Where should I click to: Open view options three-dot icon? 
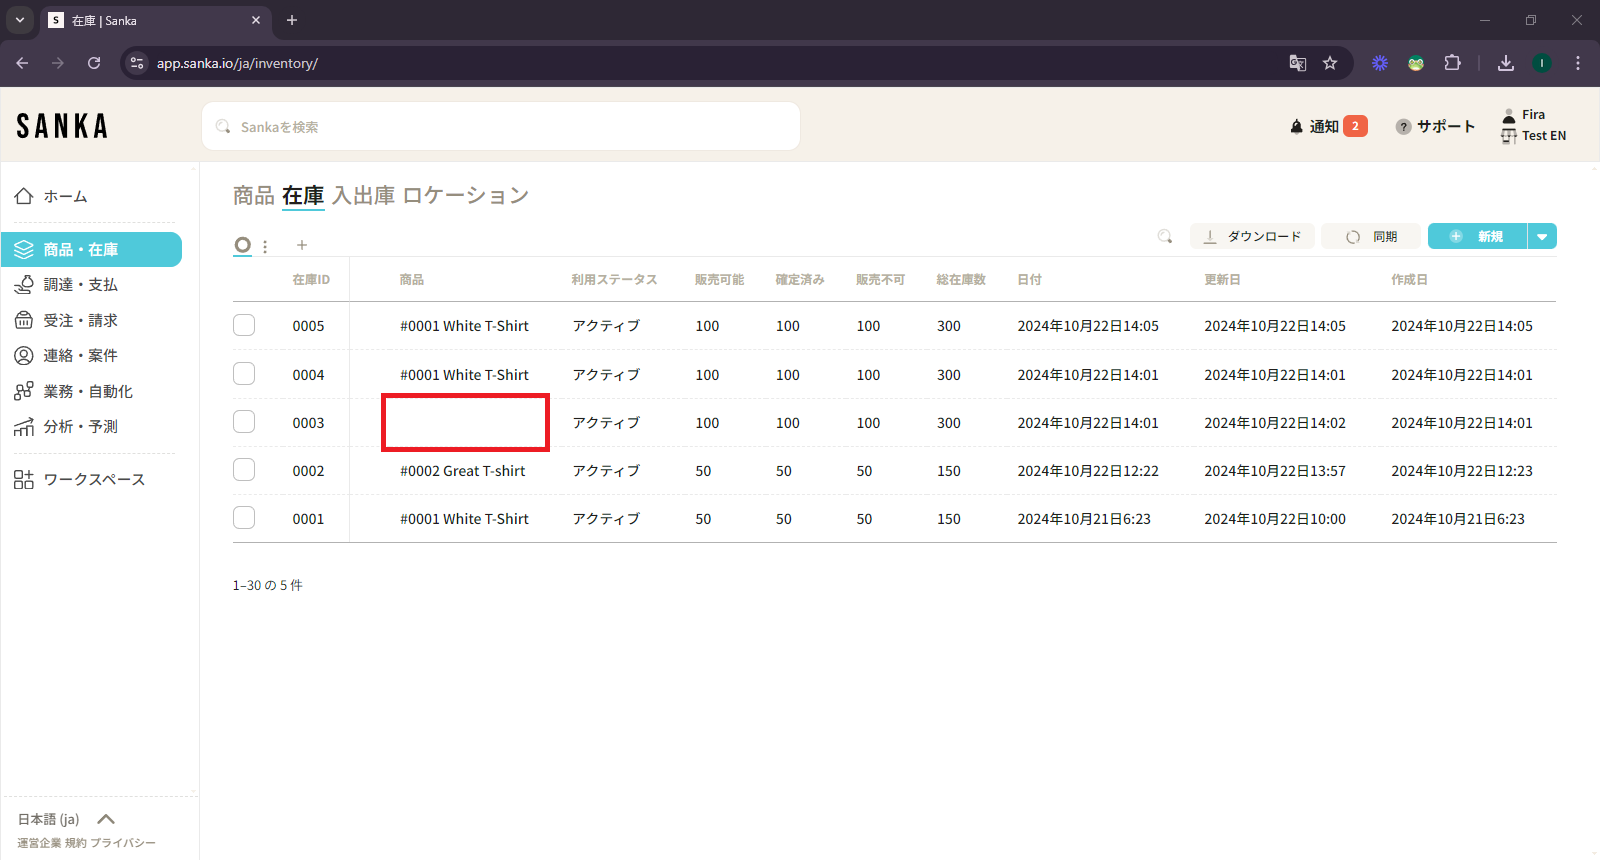point(265,246)
